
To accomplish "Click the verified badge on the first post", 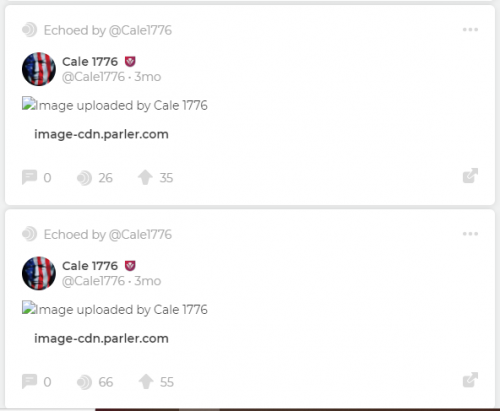I will 130,62.
